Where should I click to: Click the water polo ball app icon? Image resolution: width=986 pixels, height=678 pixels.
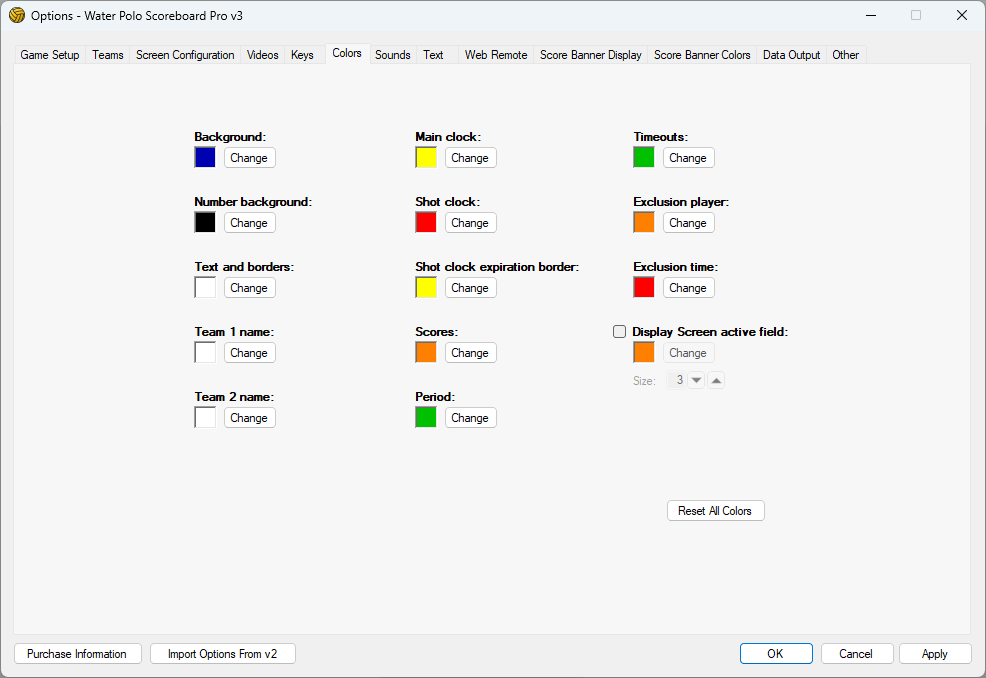[x=17, y=15]
